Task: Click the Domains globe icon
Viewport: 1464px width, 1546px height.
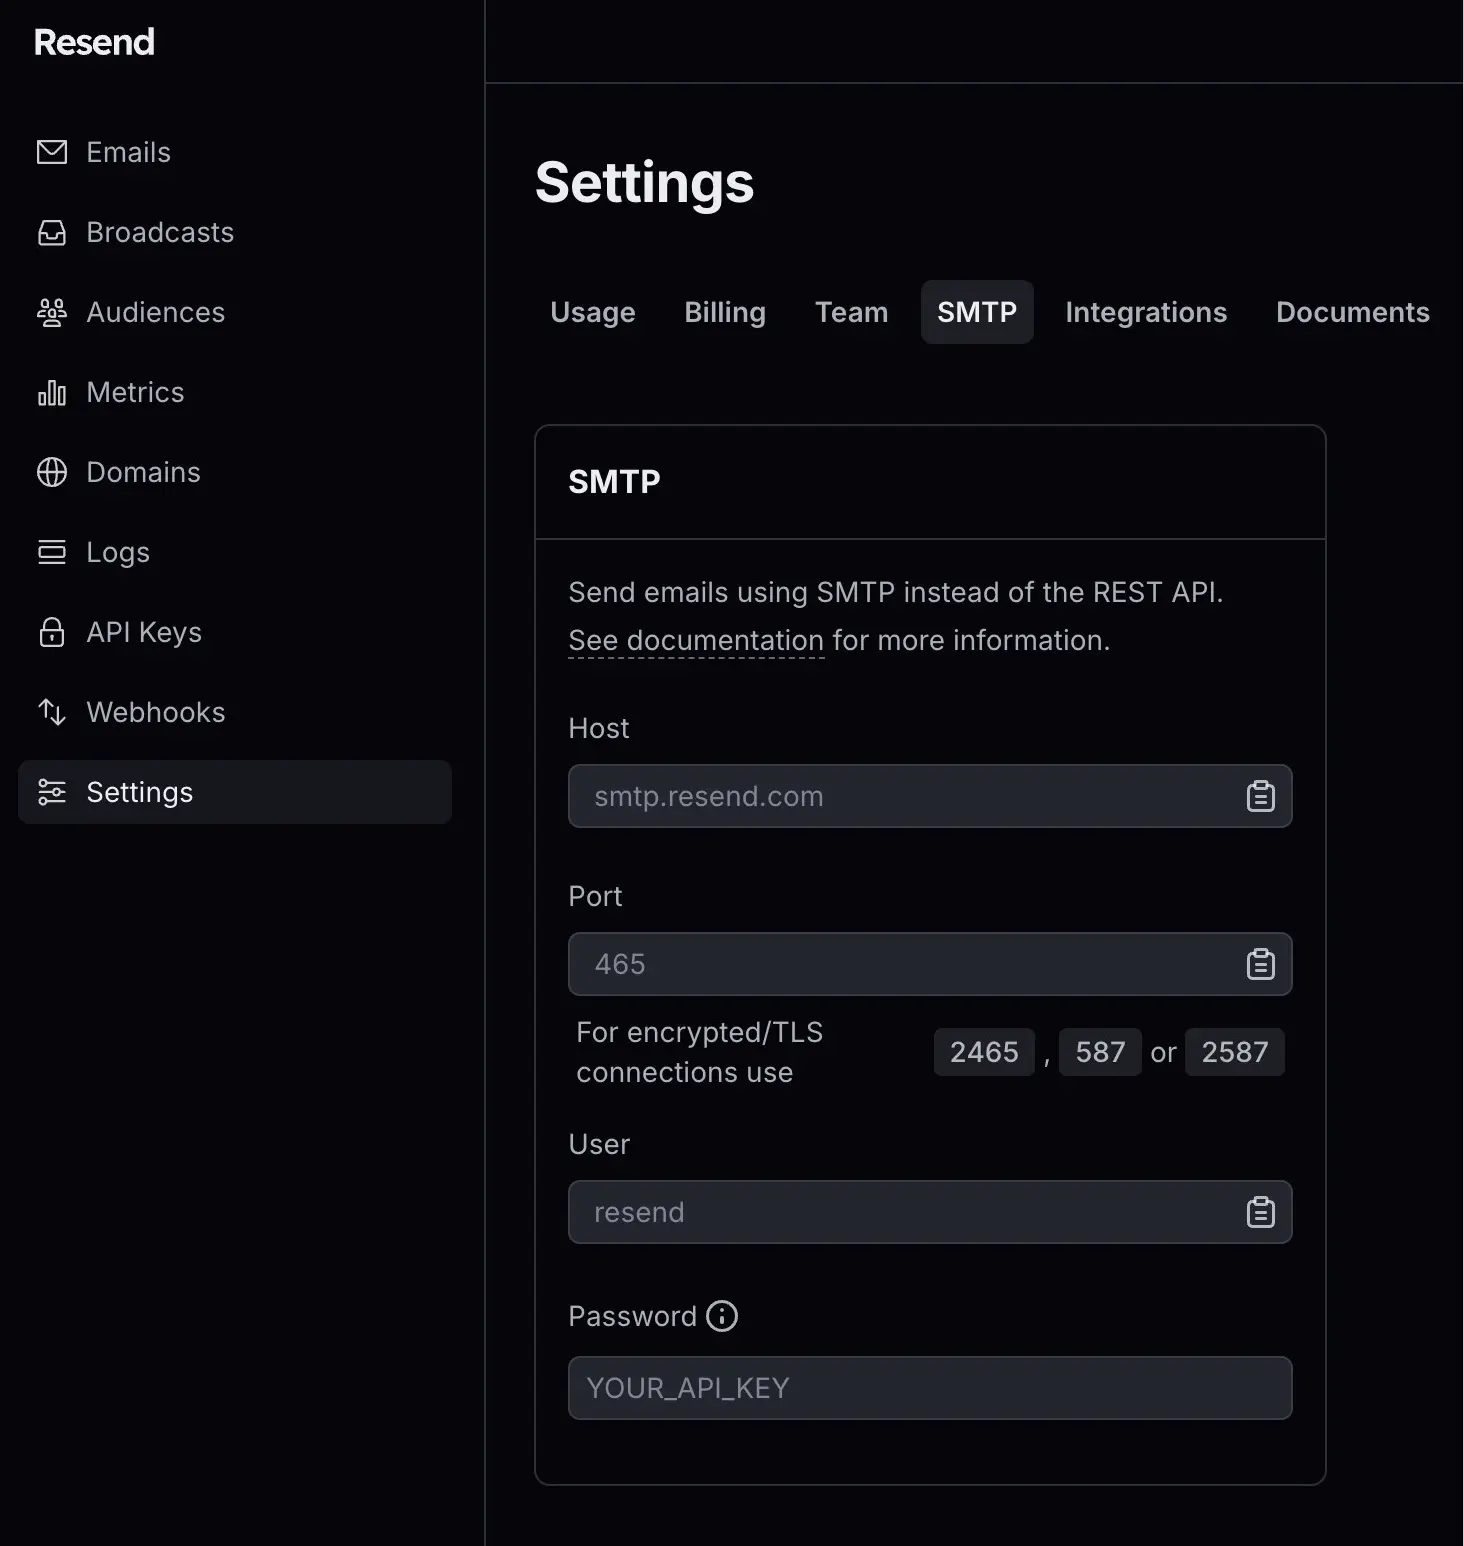Action: click(x=52, y=472)
